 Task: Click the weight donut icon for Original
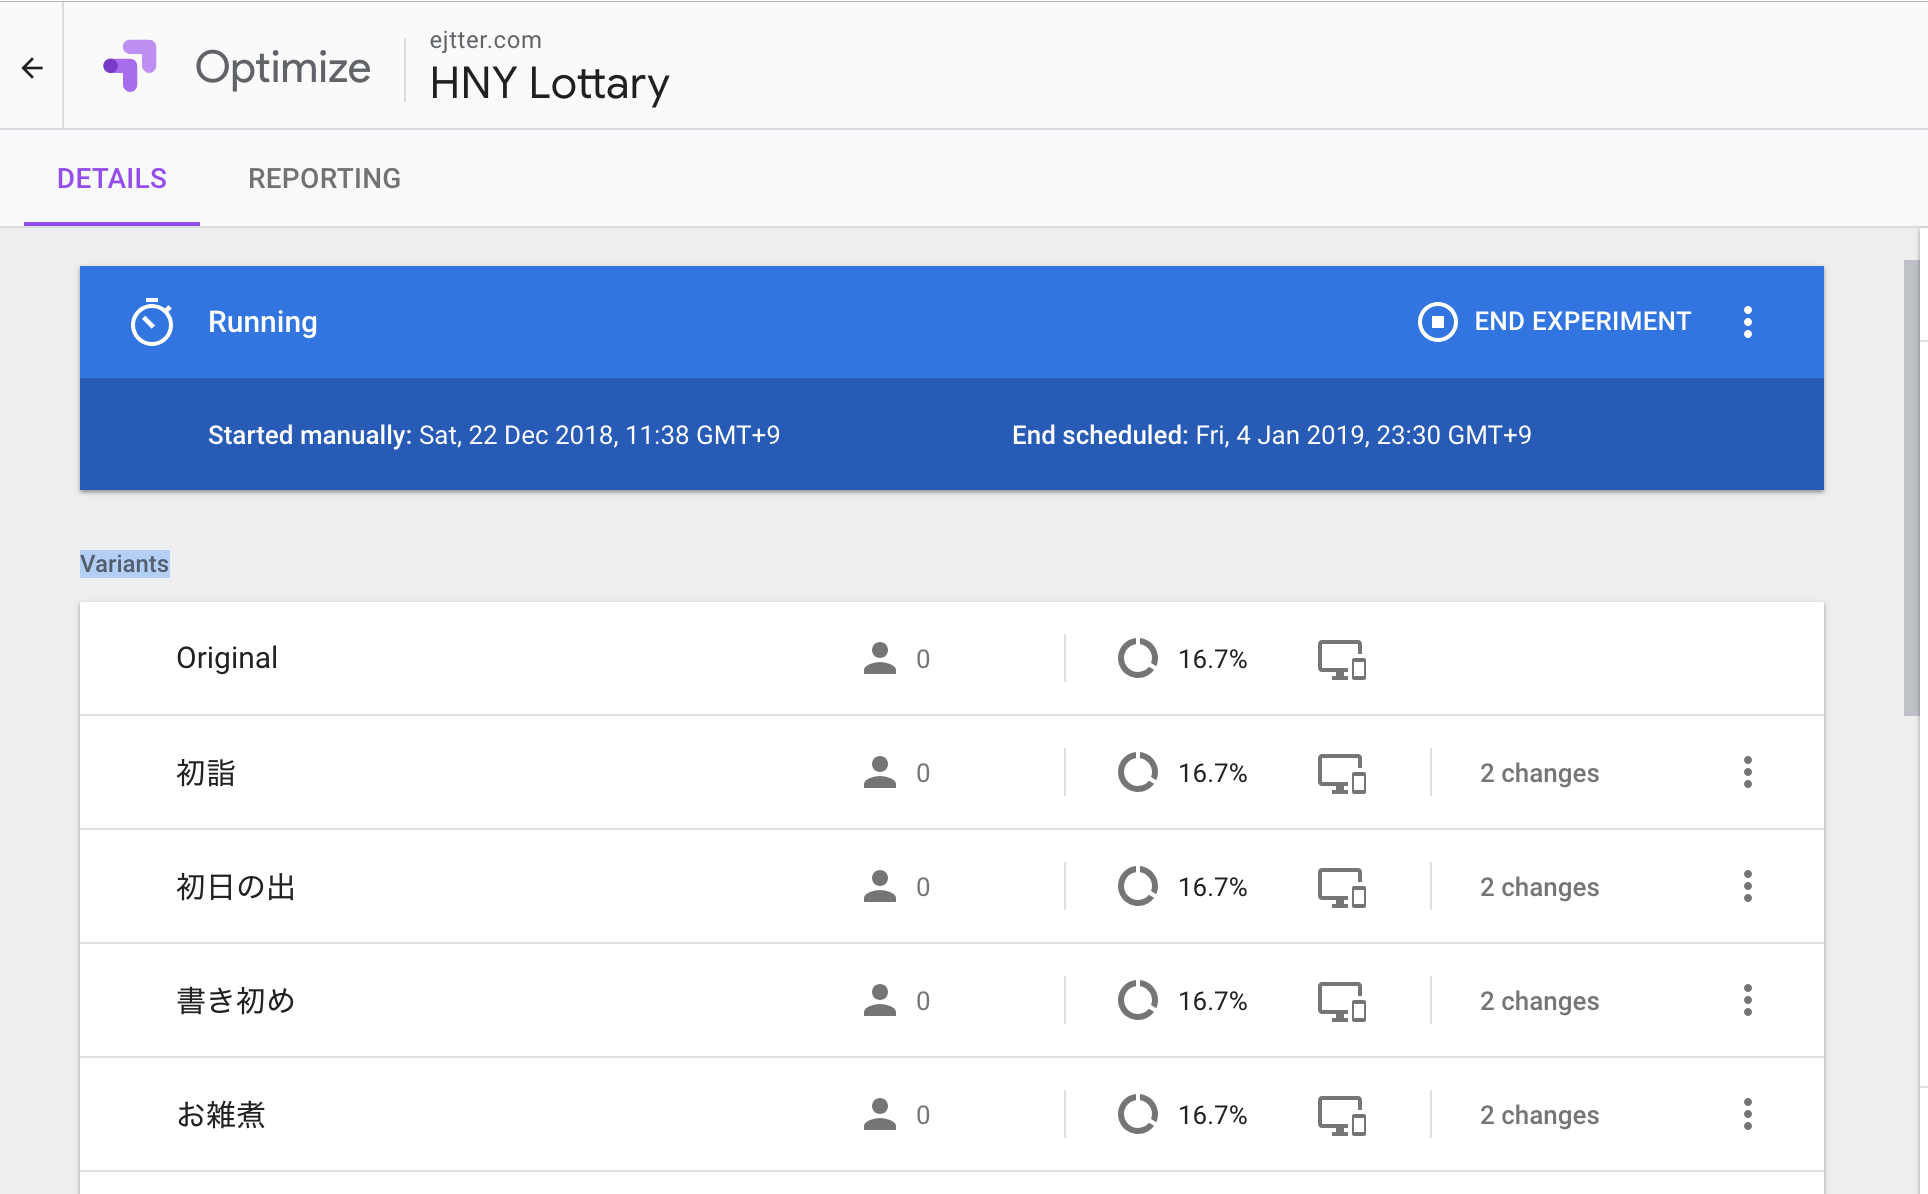pos(1137,659)
